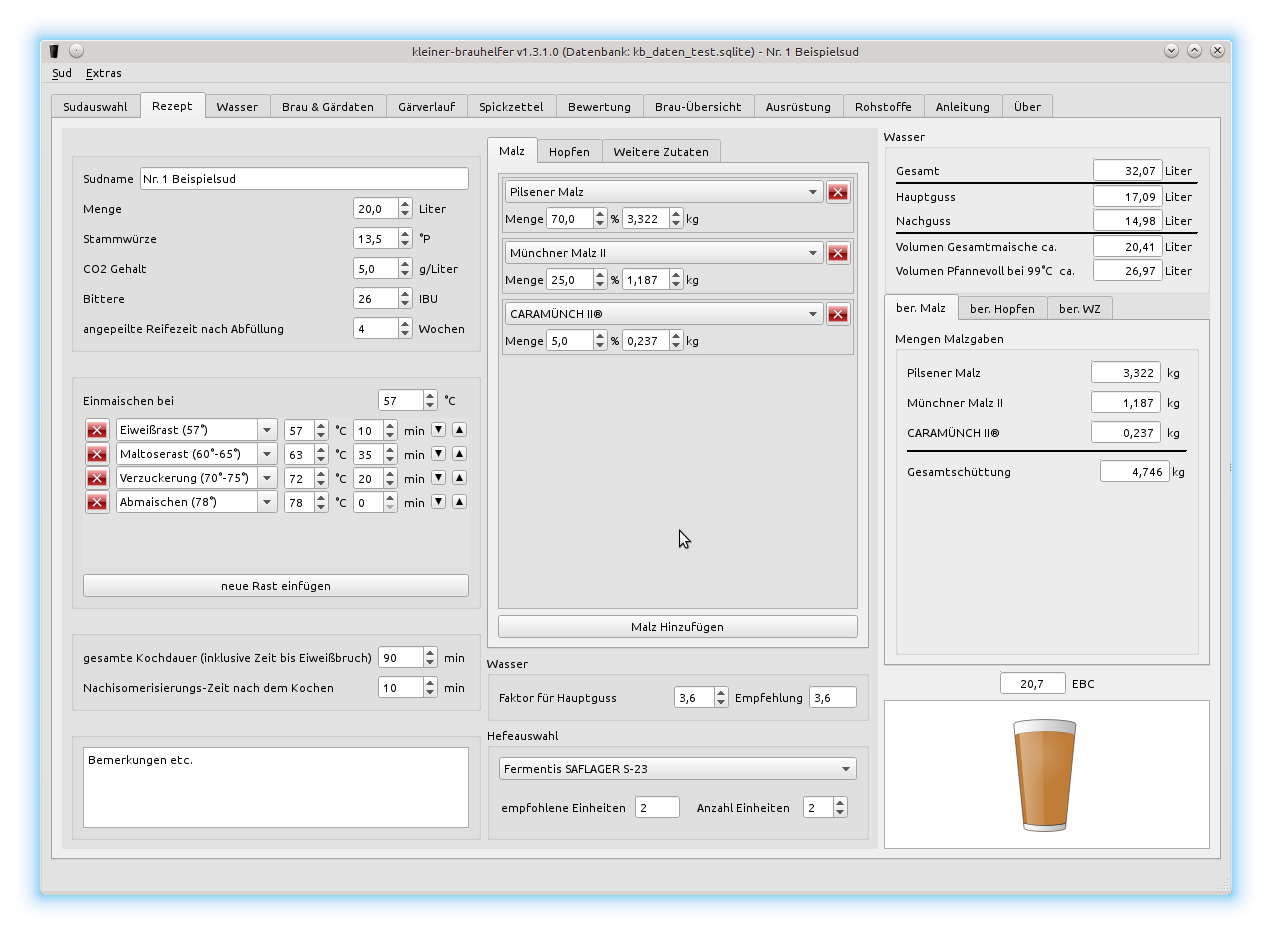Decrease the Anzahl Einheiten value
This screenshot has height=935, width=1272.
[840, 812]
